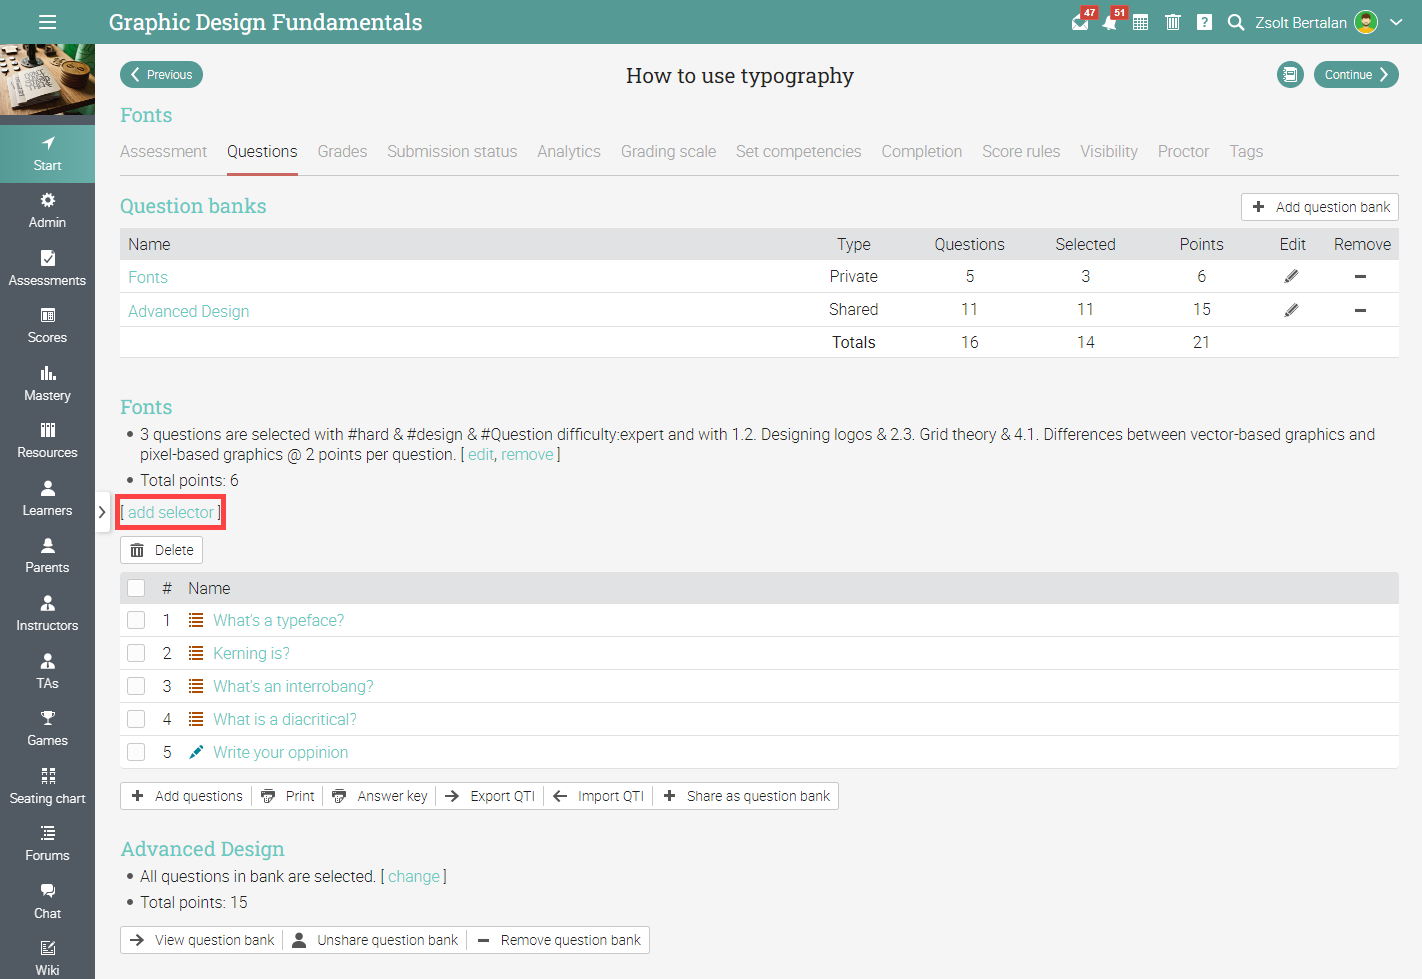Image resolution: width=1422 pixels, height=979 pixels.
Task: Switch to the Grades tab
Action: [342, 151]
